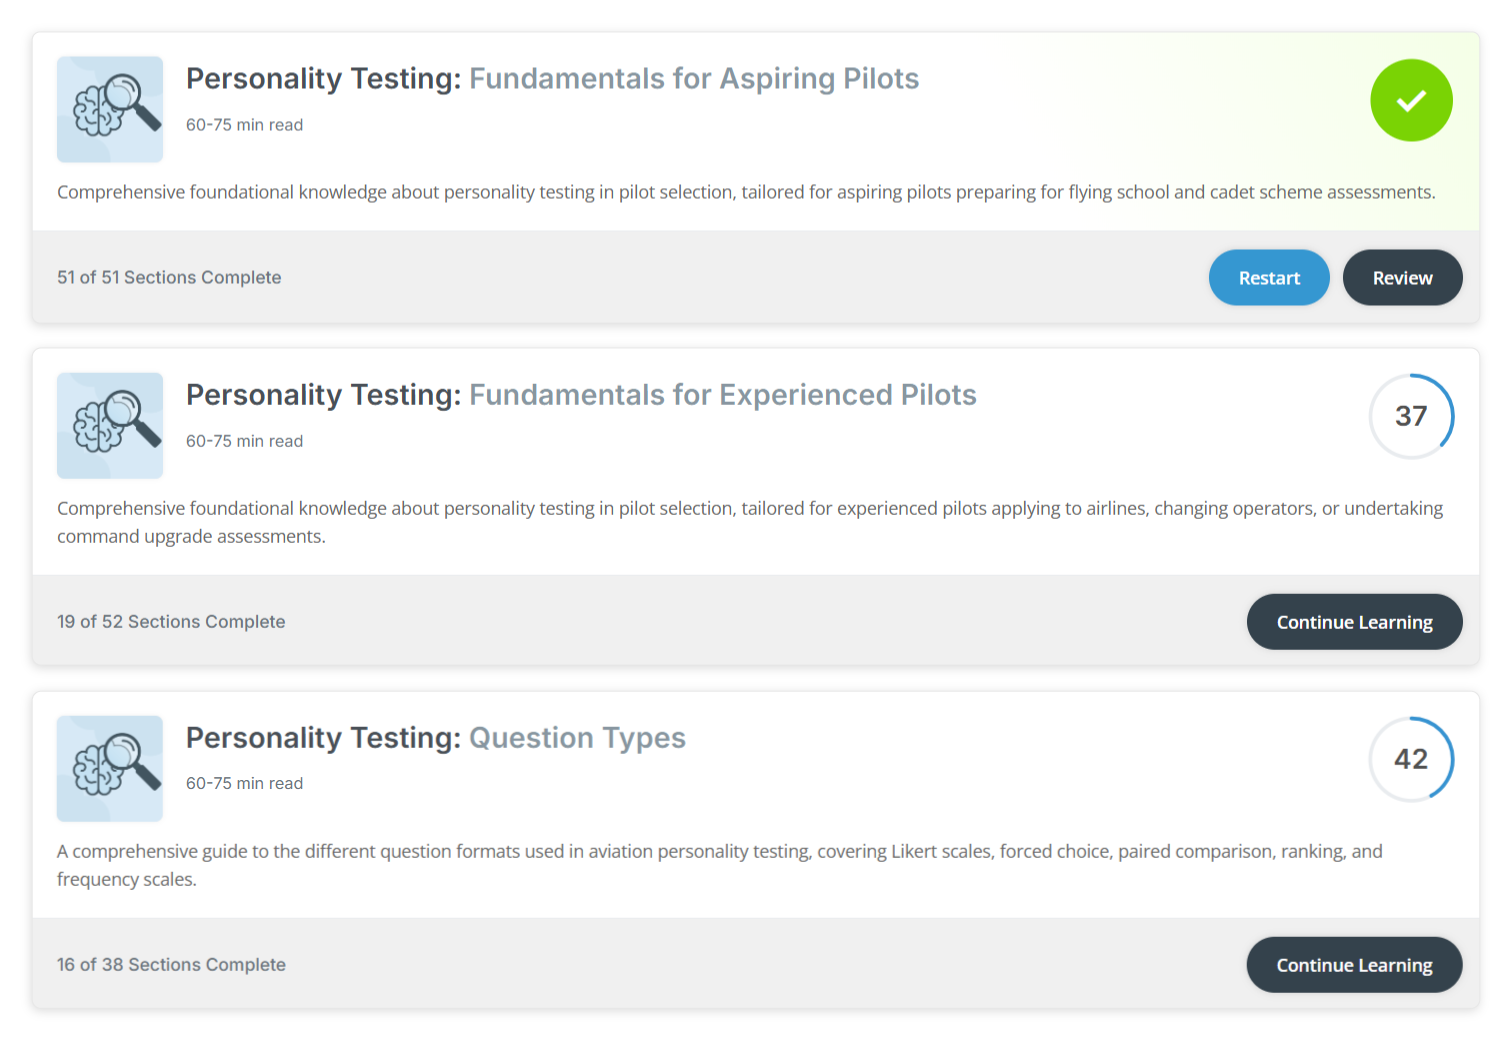Viewport: 1511px width, 1043px height.
Task: Click Aspiring Pilots course brain icon
Action: point(110,109)
